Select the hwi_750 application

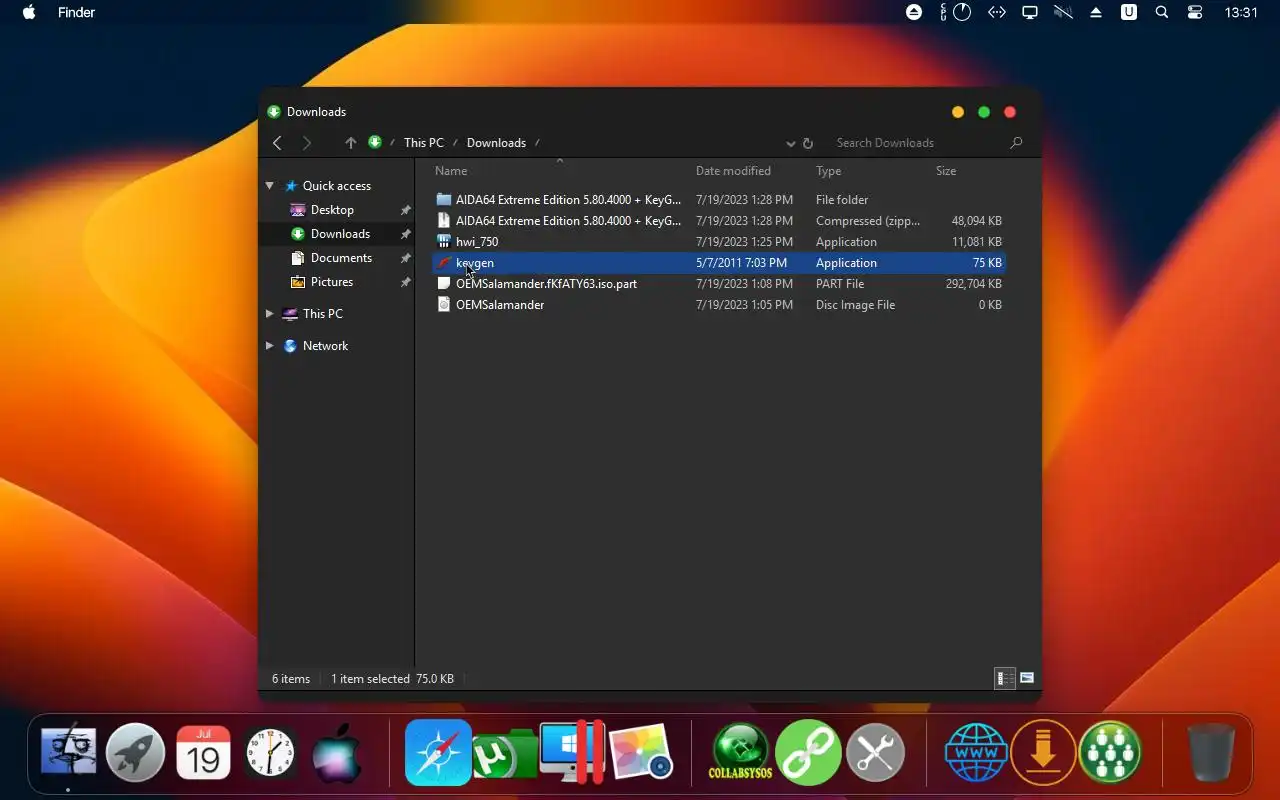pos(718,242)
